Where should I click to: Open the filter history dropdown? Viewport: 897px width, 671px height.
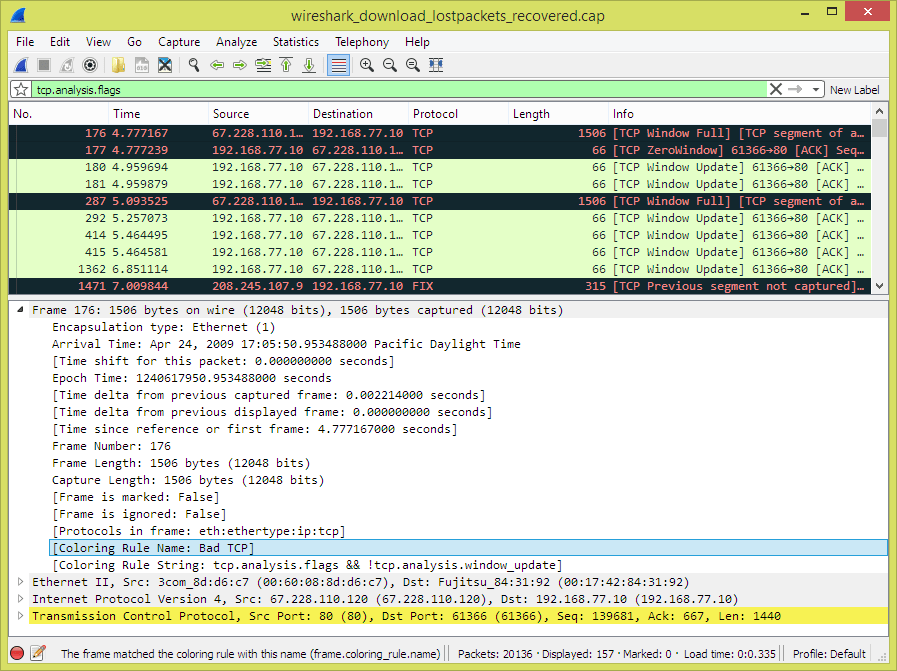815,89
